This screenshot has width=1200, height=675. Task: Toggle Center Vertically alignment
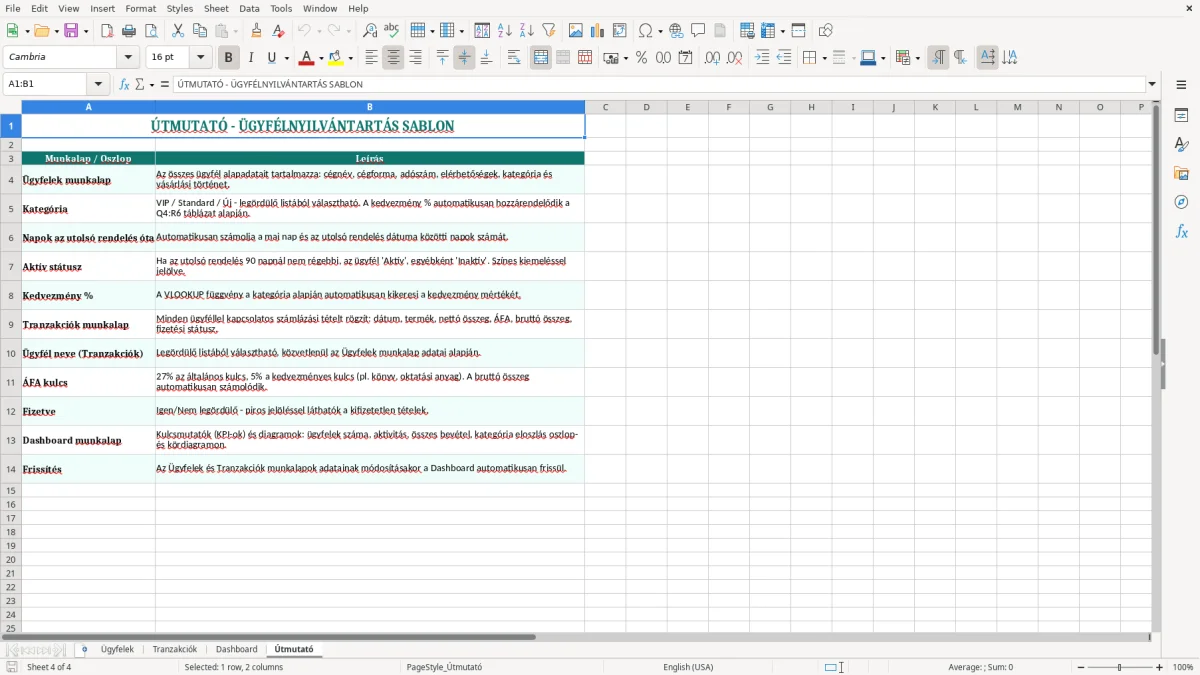pyautogui.click(x=464, y=58)
